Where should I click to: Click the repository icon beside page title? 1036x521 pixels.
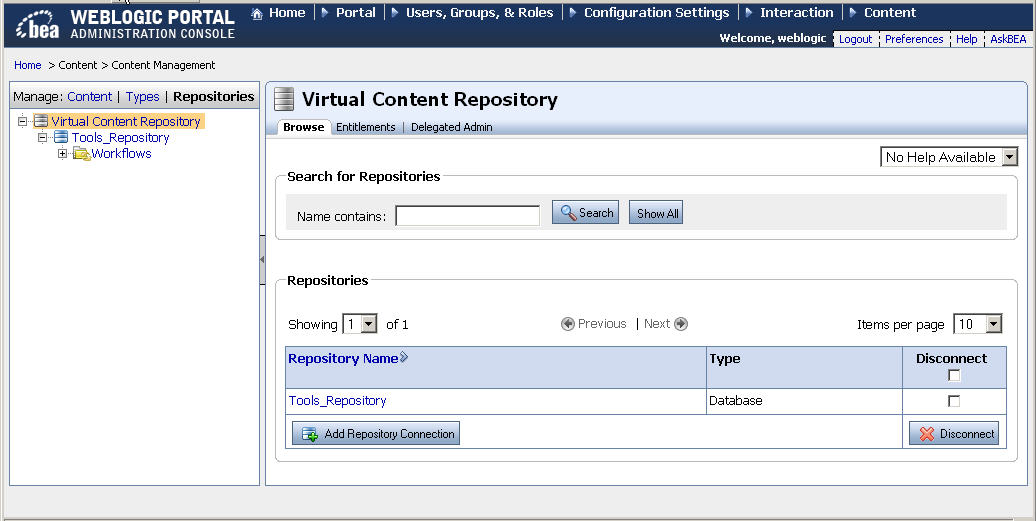click(x=284, y=99)
